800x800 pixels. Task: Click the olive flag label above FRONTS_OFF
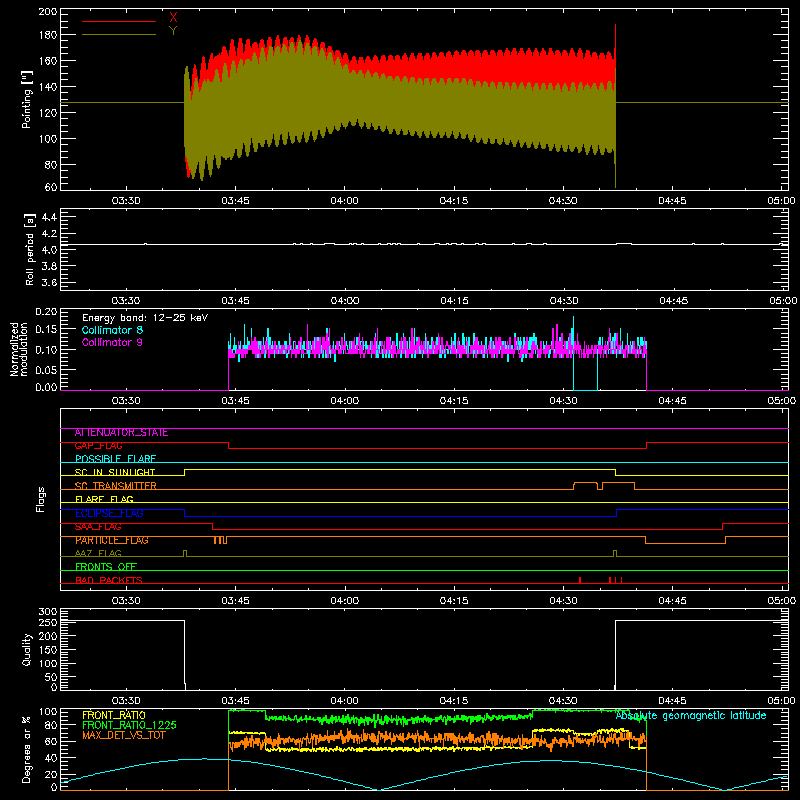[98, 553]
